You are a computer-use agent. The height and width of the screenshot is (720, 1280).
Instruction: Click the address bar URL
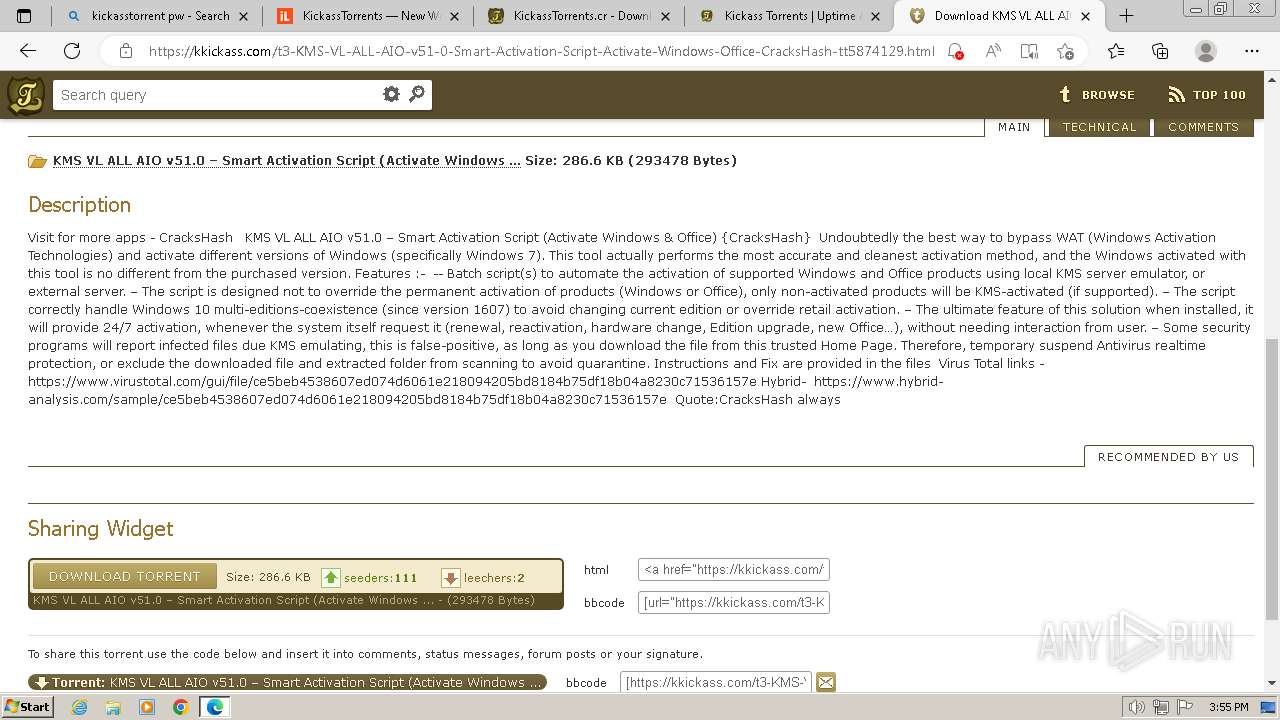click(541, 51)
